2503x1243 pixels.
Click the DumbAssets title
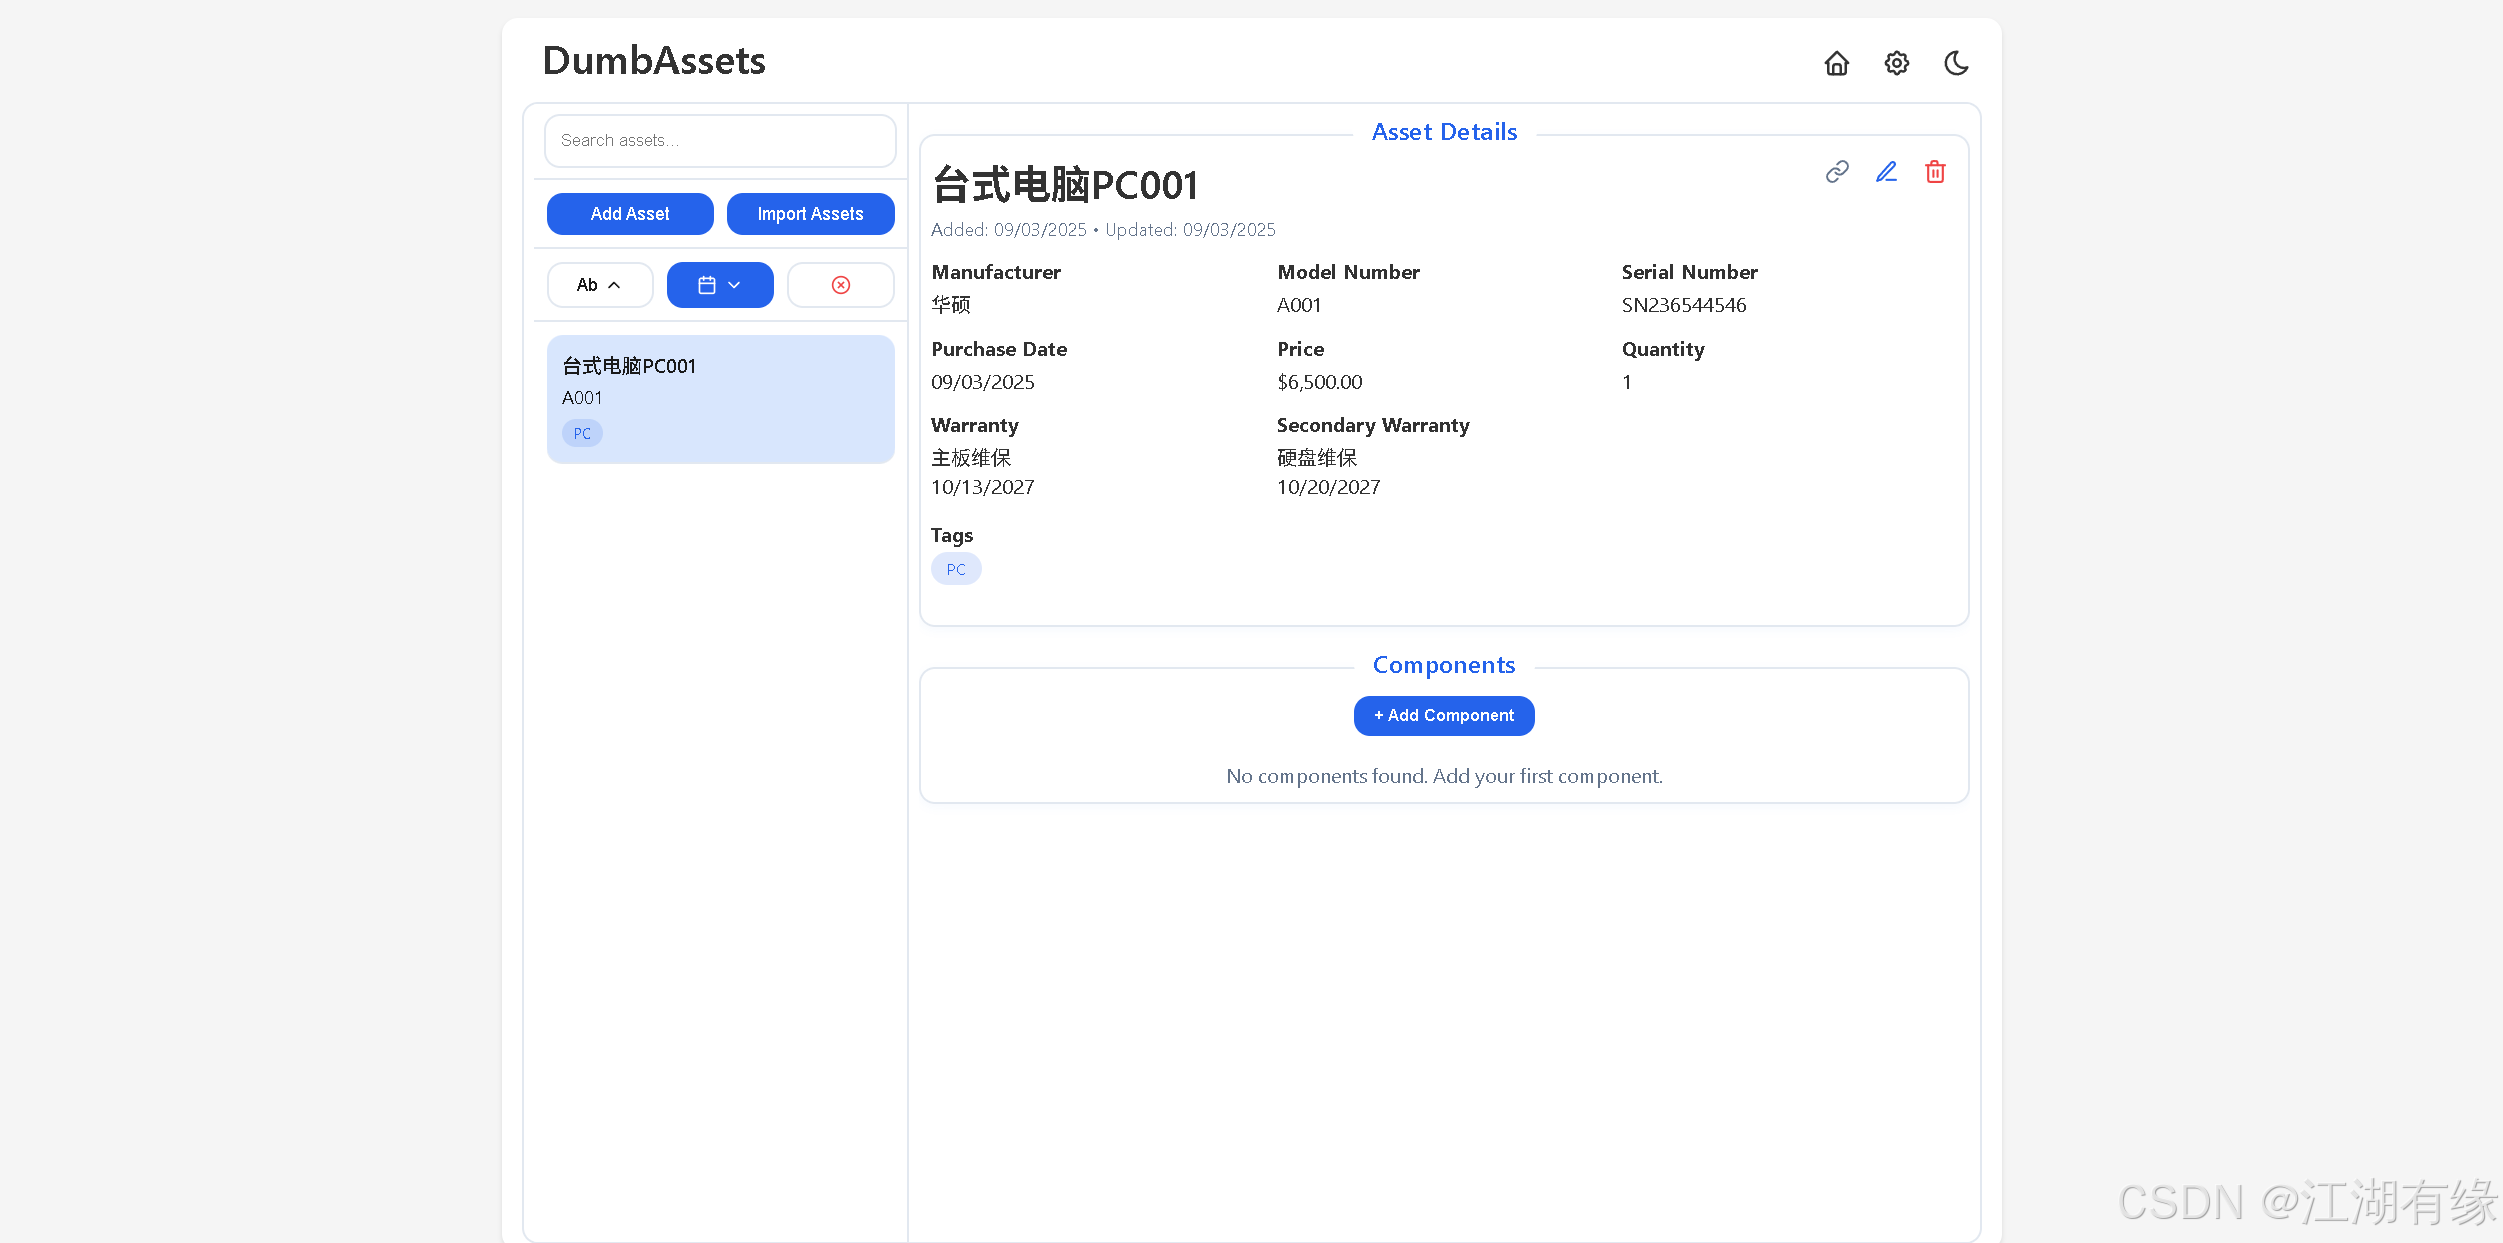coord(654,61)
